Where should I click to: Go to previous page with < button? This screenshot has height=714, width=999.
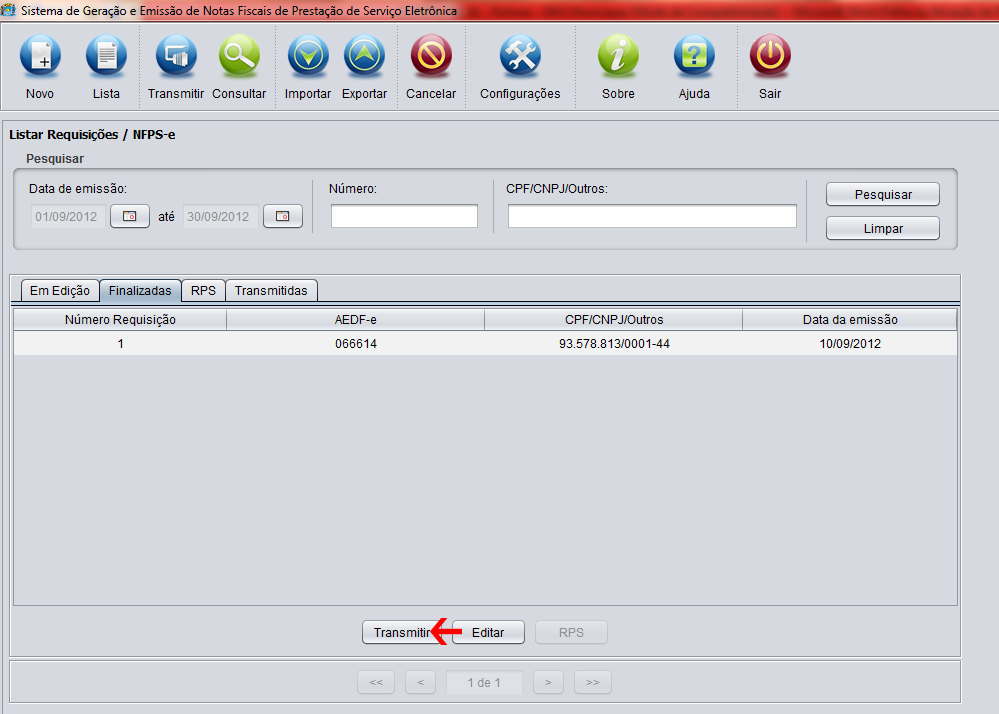coord(420,682)
